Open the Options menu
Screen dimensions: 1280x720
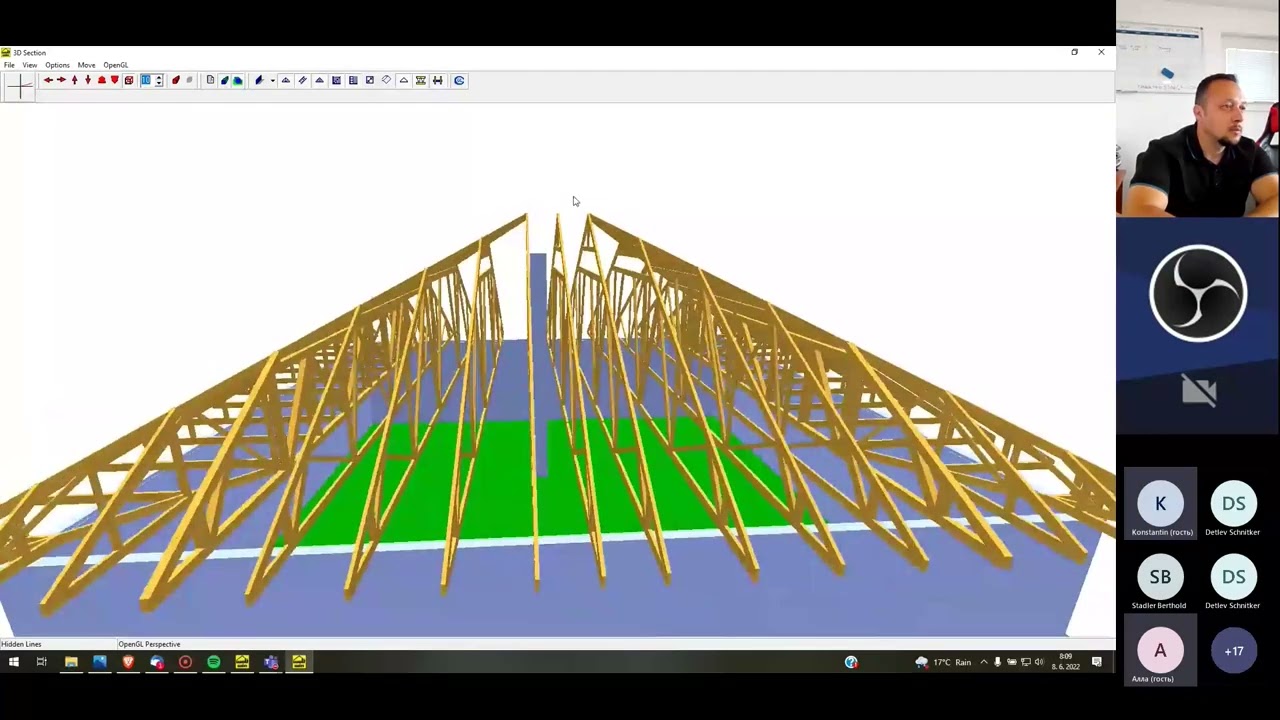click(57, 65)
